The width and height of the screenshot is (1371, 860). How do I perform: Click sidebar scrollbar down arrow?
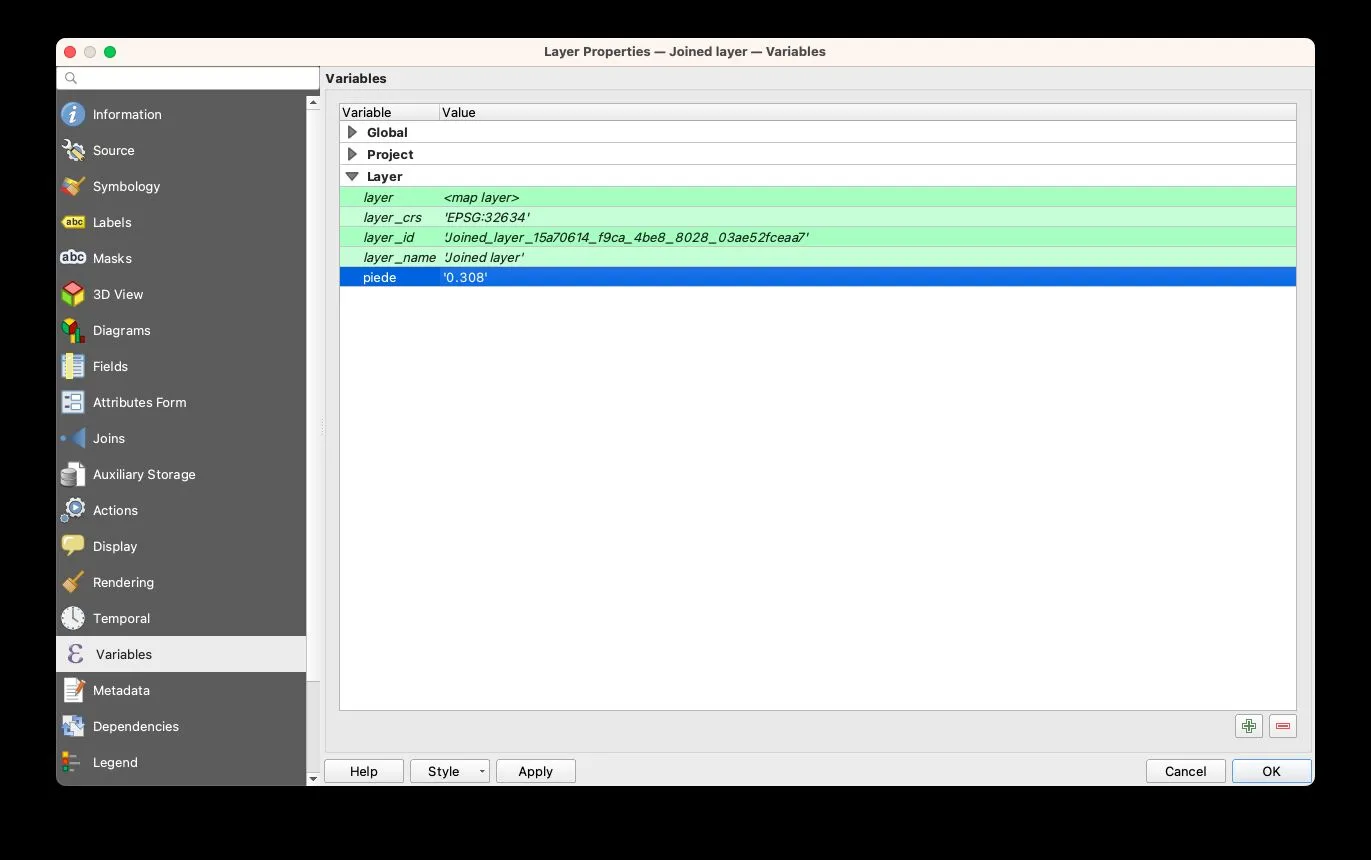coord(313,778)
